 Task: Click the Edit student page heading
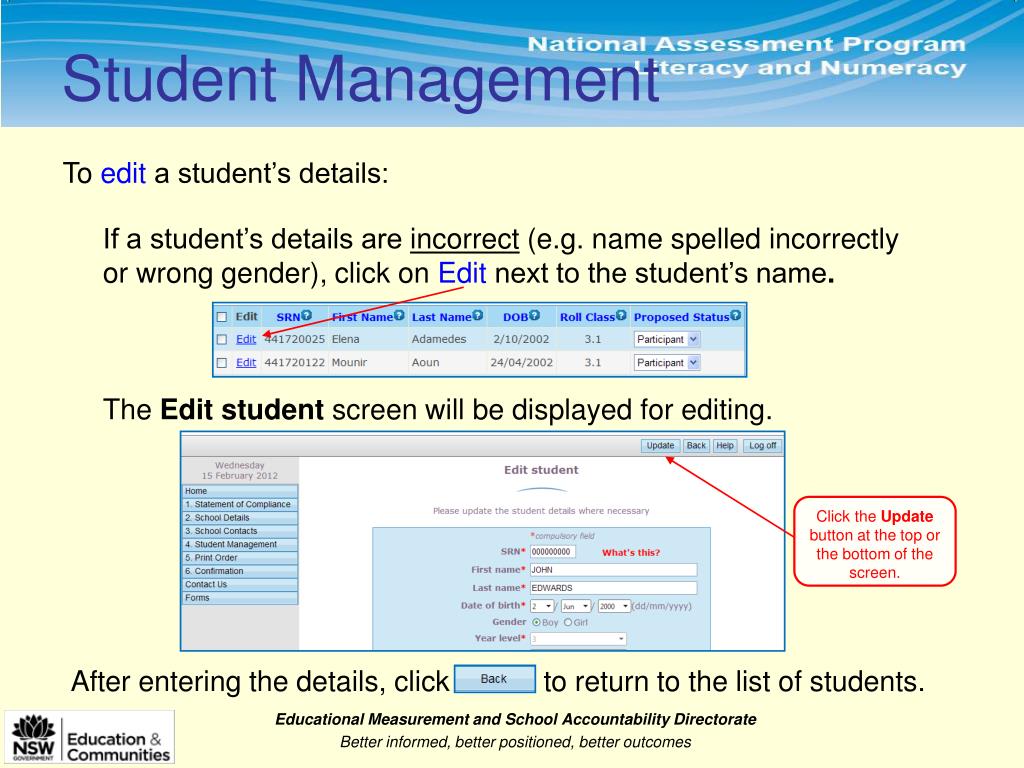click(541, 470)
